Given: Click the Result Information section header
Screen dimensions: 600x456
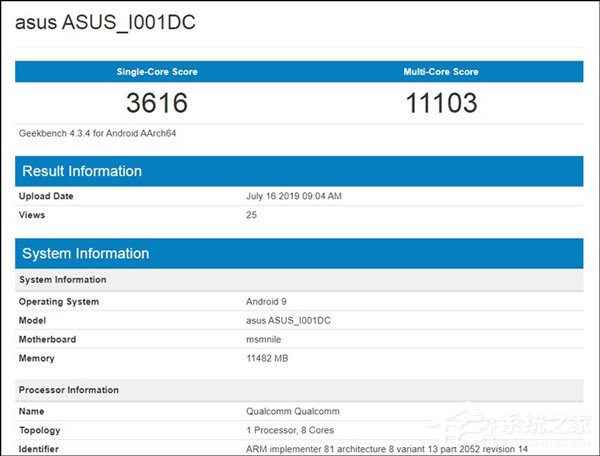Looking at the screenshot, I should pyautogui.click(x=299, y=171).
